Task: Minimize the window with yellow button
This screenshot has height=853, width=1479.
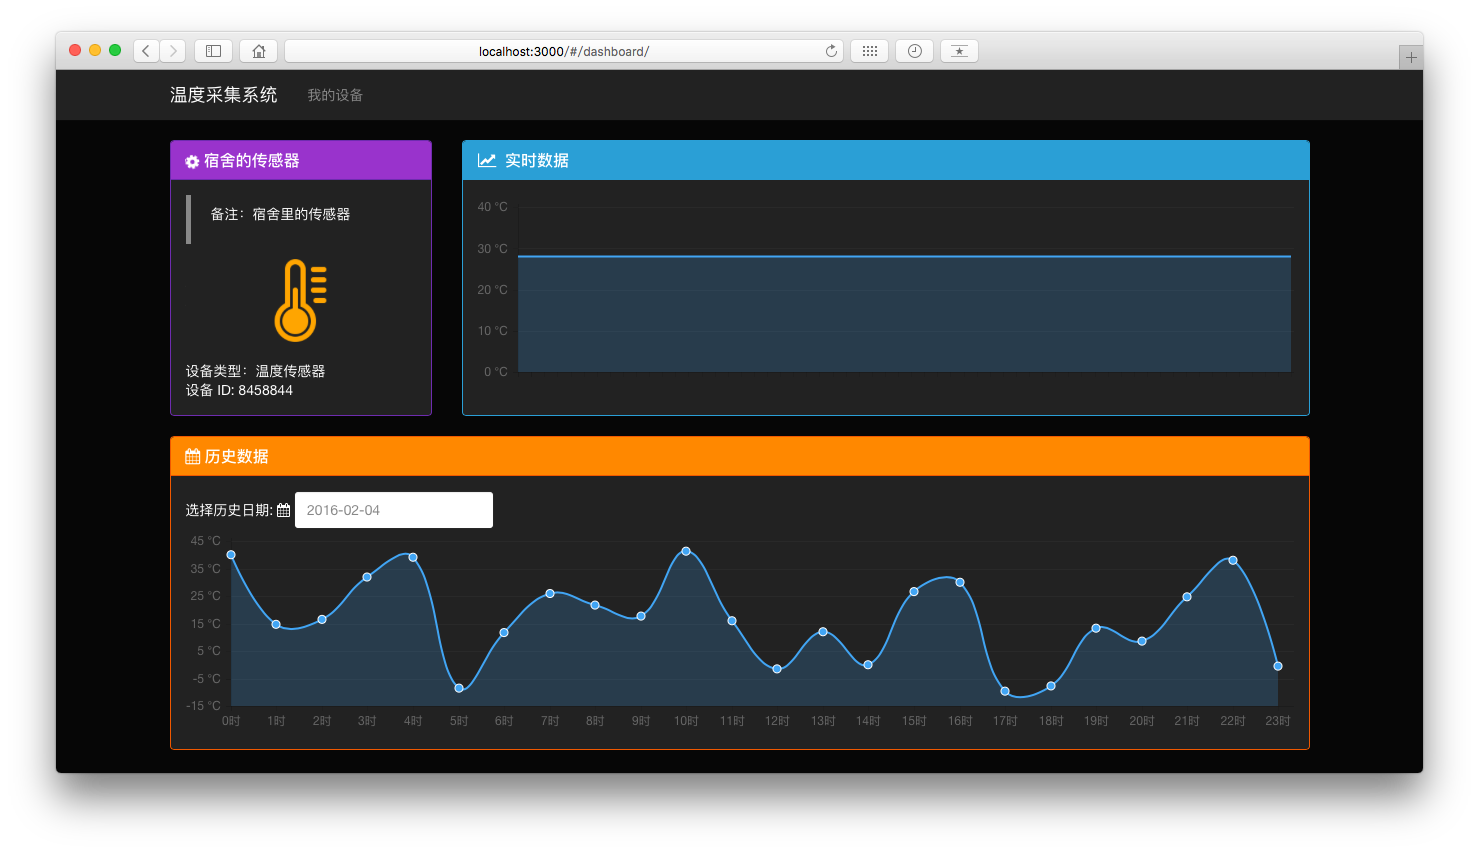Action: [95, 50]
